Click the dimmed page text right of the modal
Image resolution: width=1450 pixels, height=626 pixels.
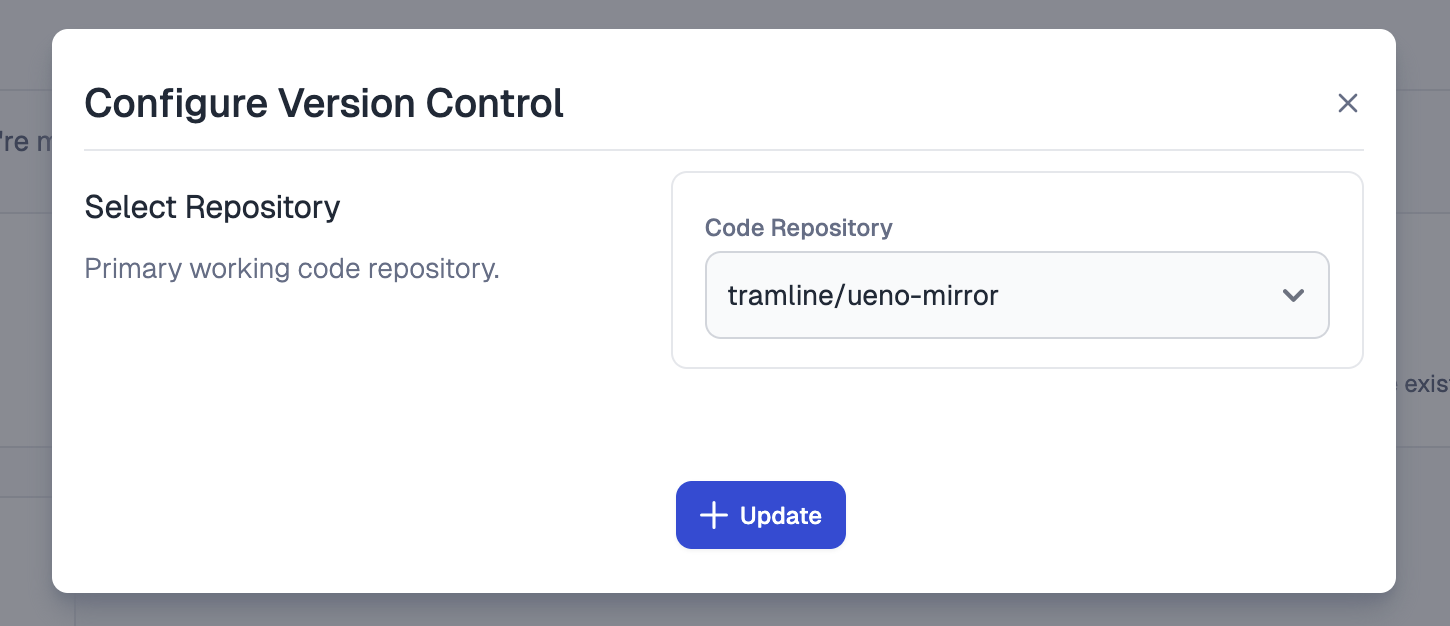(x=1423, y=383)
